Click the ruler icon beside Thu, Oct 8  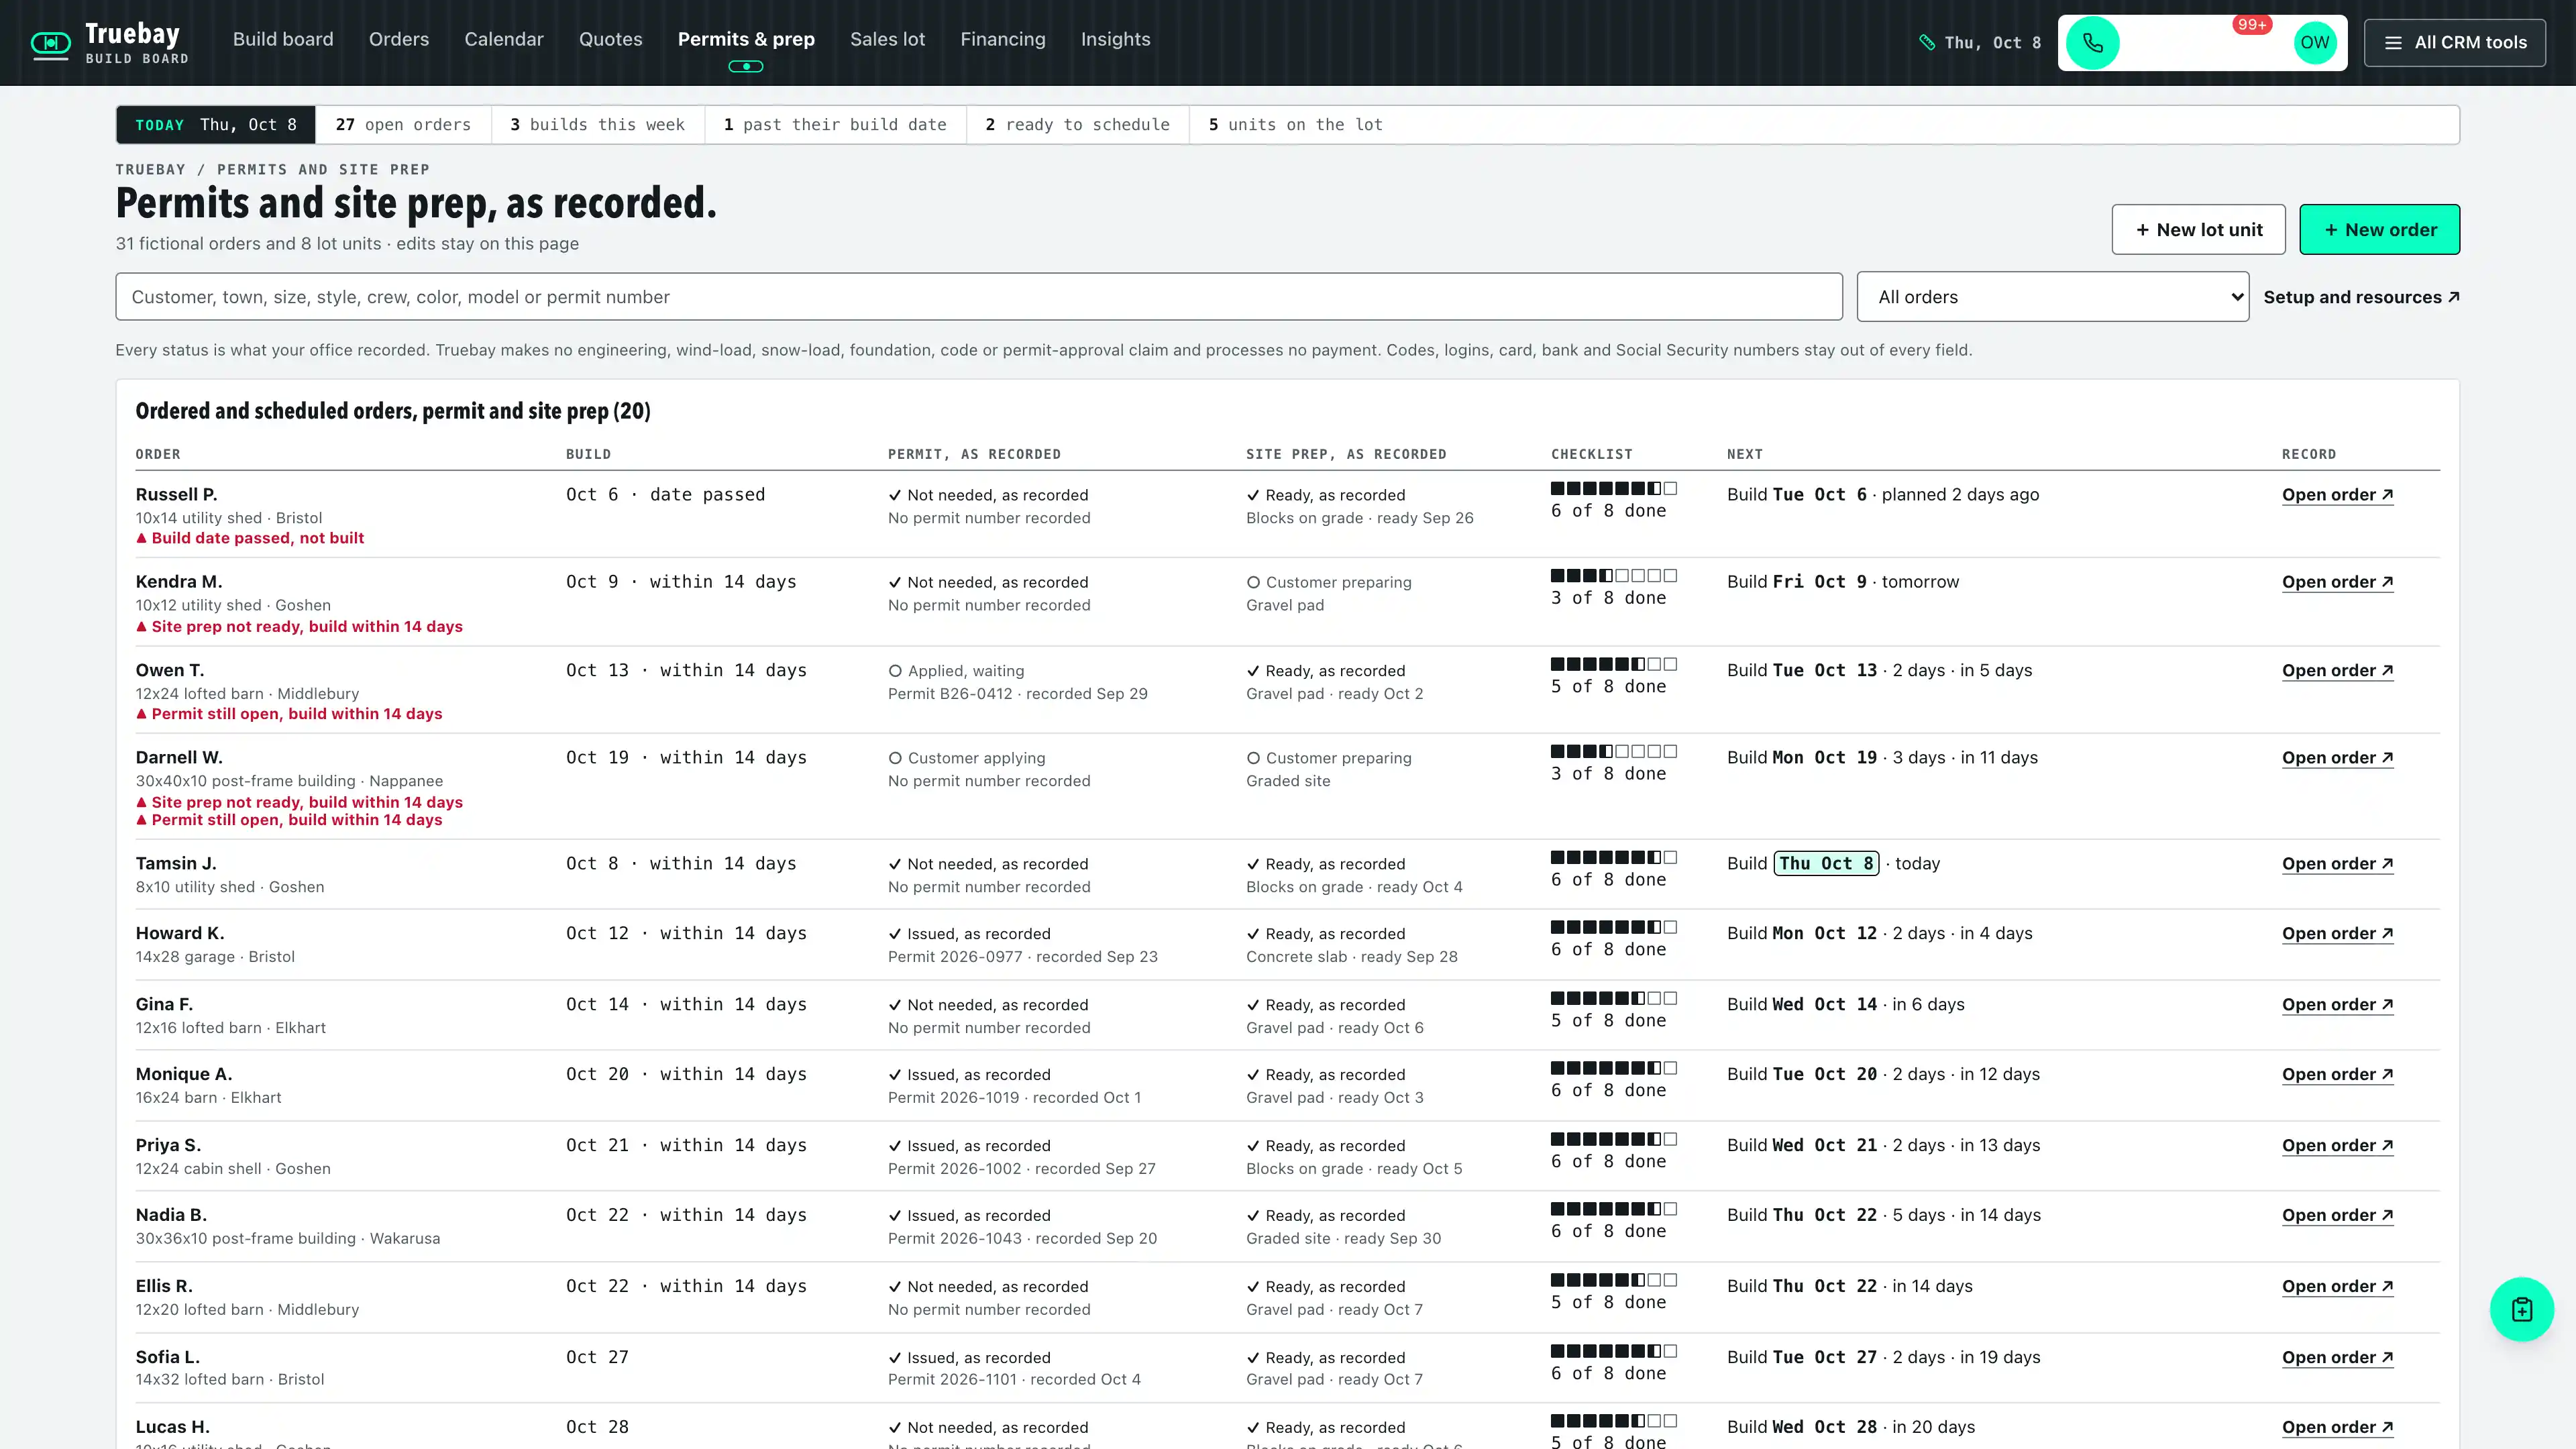pos(1927,43)
